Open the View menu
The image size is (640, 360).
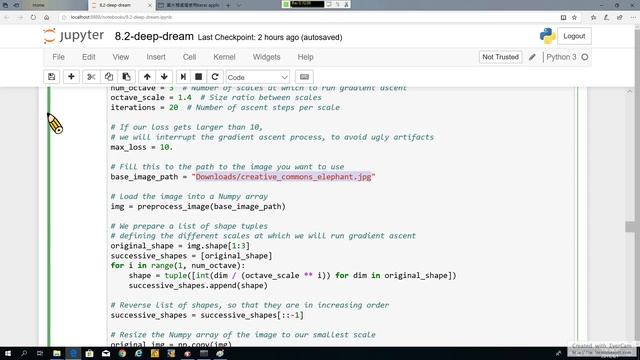121,57
